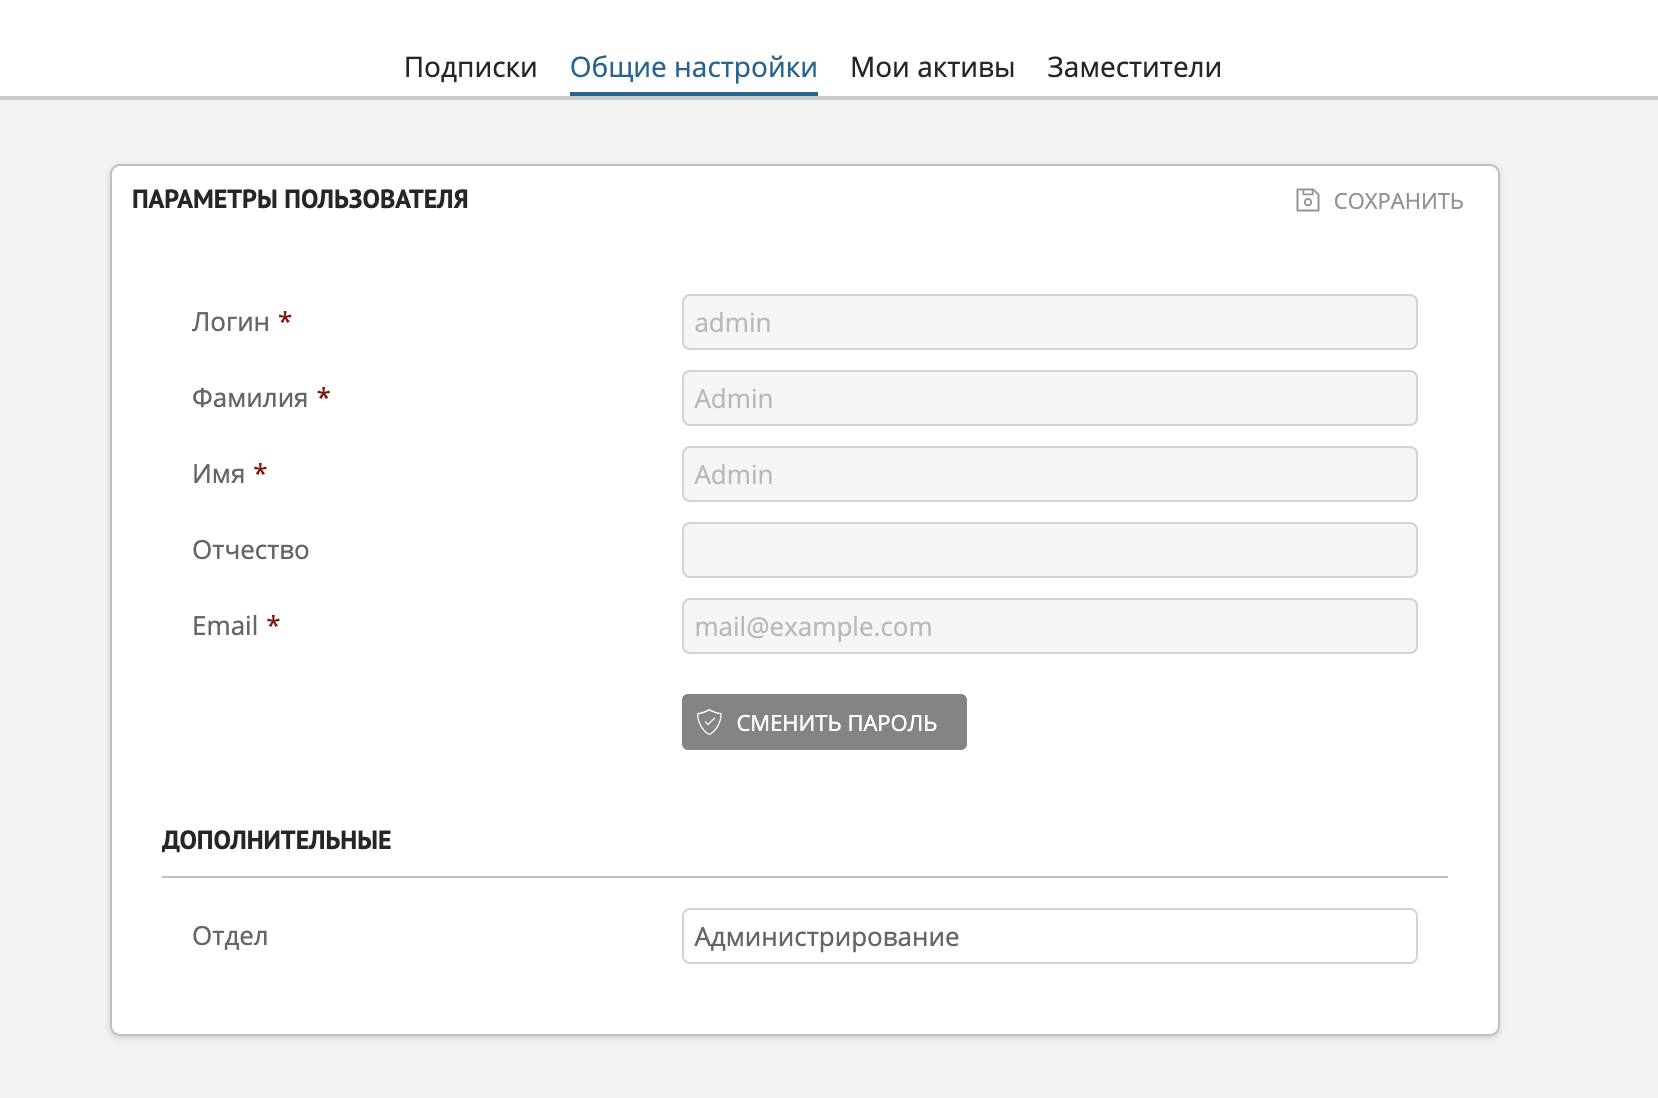Click the ДОПОЛНИТЕЛЬНЫЕ section heading

pos(276,840)
